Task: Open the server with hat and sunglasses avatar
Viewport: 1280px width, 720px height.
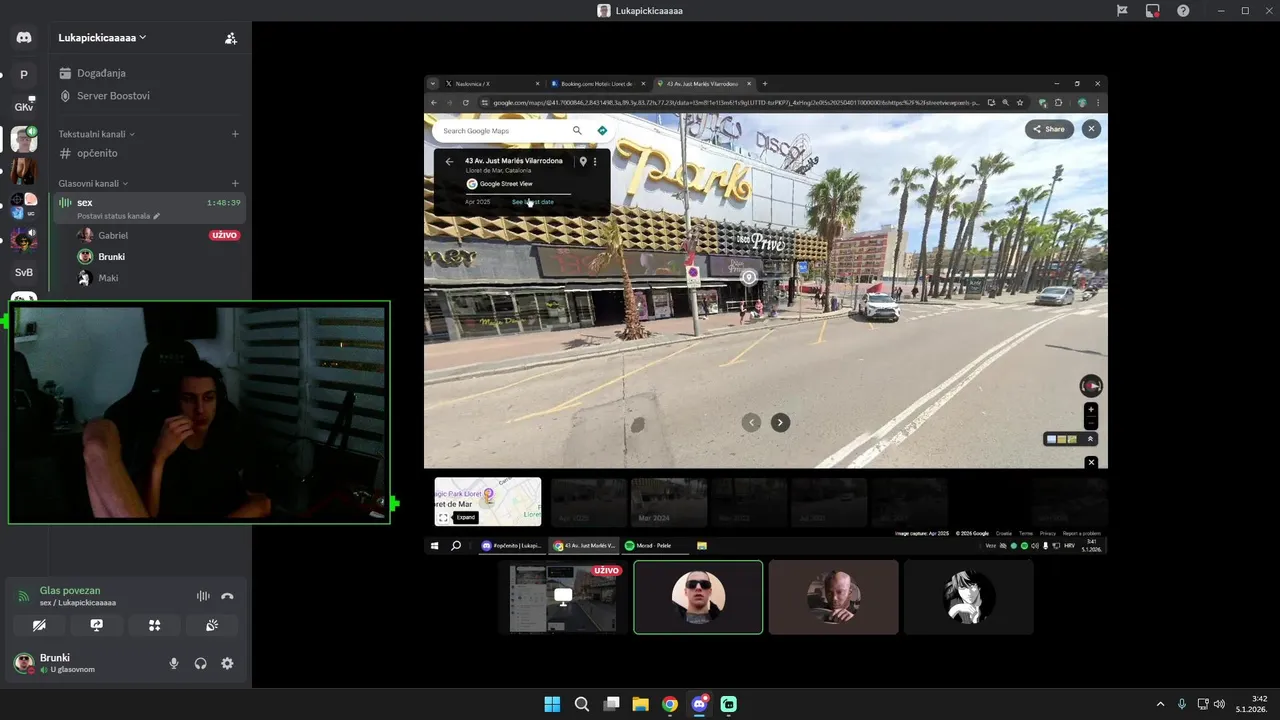Action: coord(24,239)
